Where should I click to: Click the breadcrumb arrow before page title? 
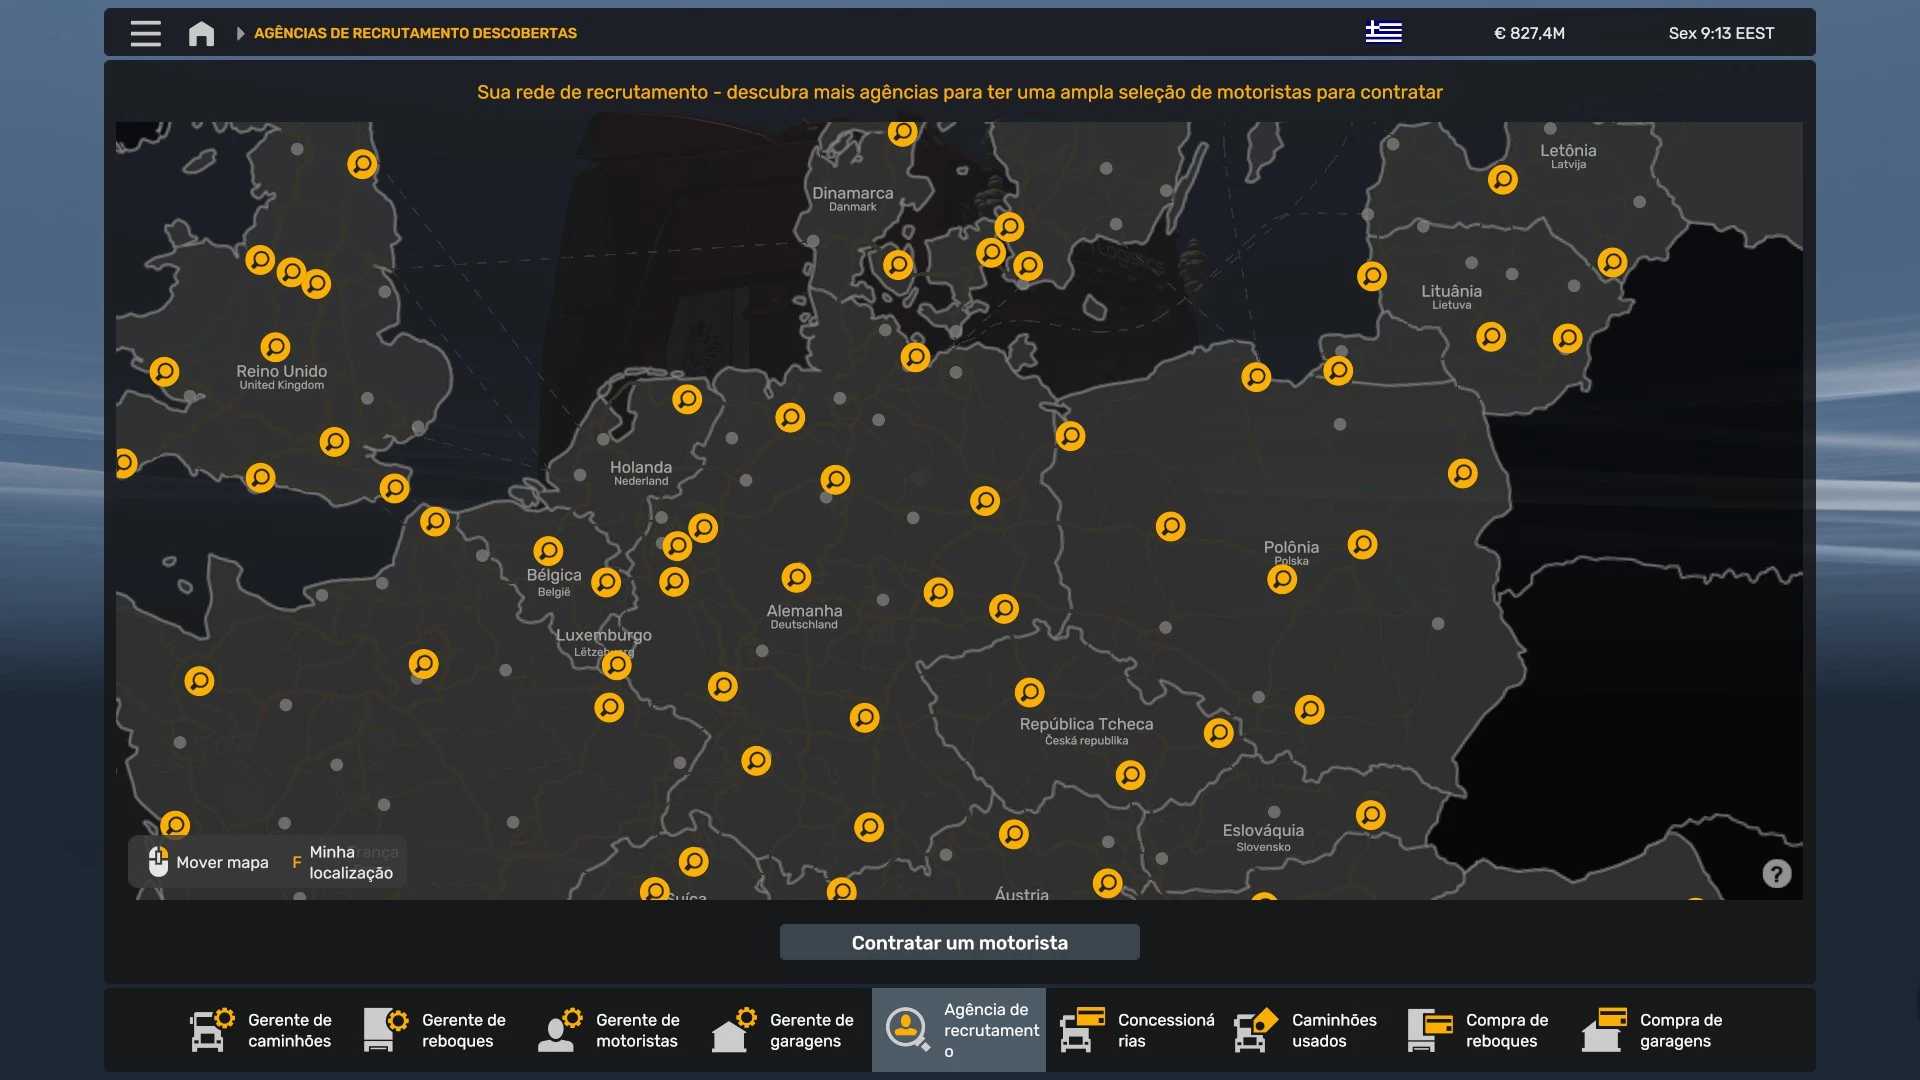(240, 33)
